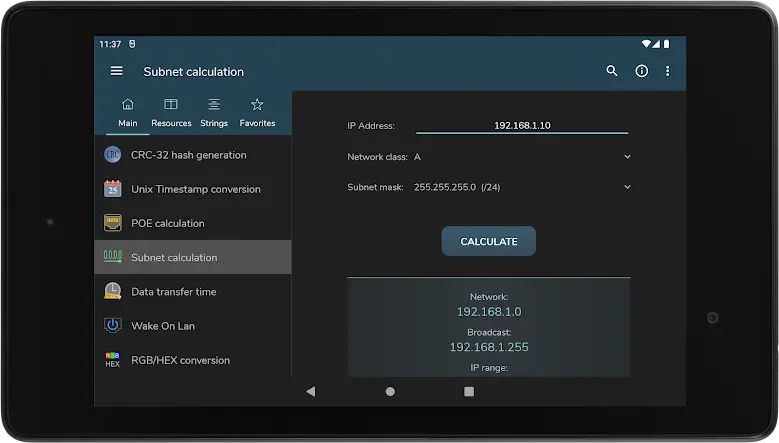Edit the IP Address field 192.168.1.10
This screenshot has height=443, width=779.
tap(522, 125)
